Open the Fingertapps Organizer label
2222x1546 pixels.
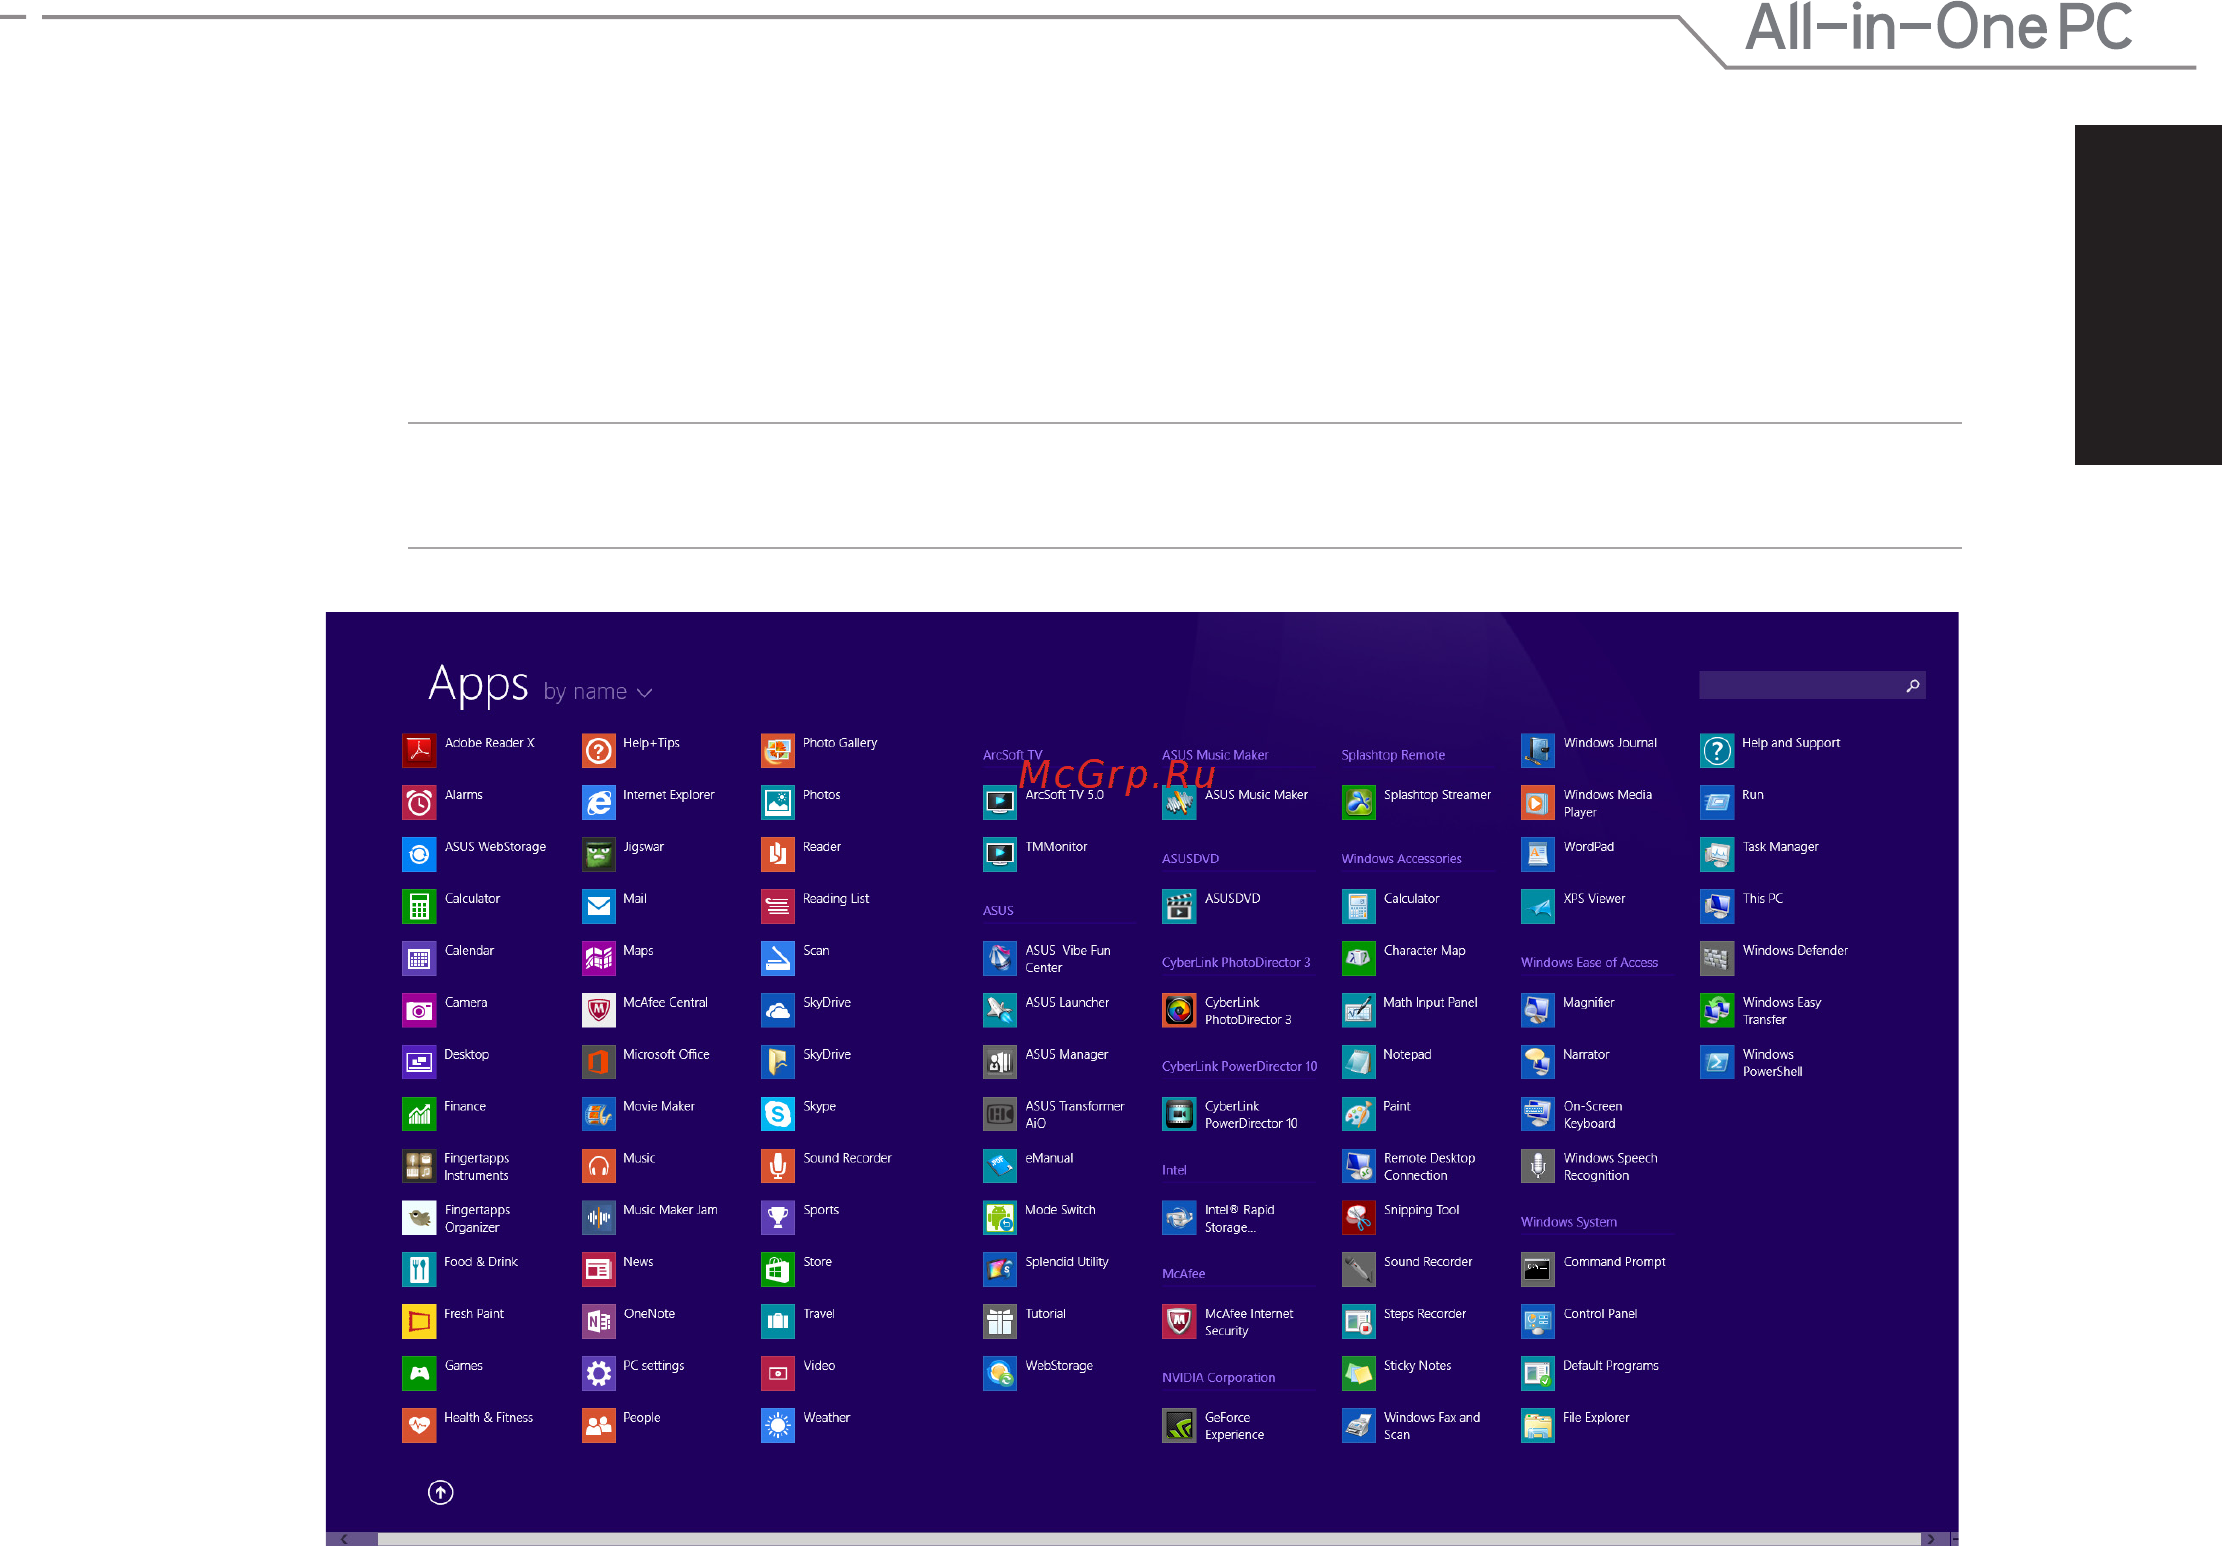(x=477, y=1218)
